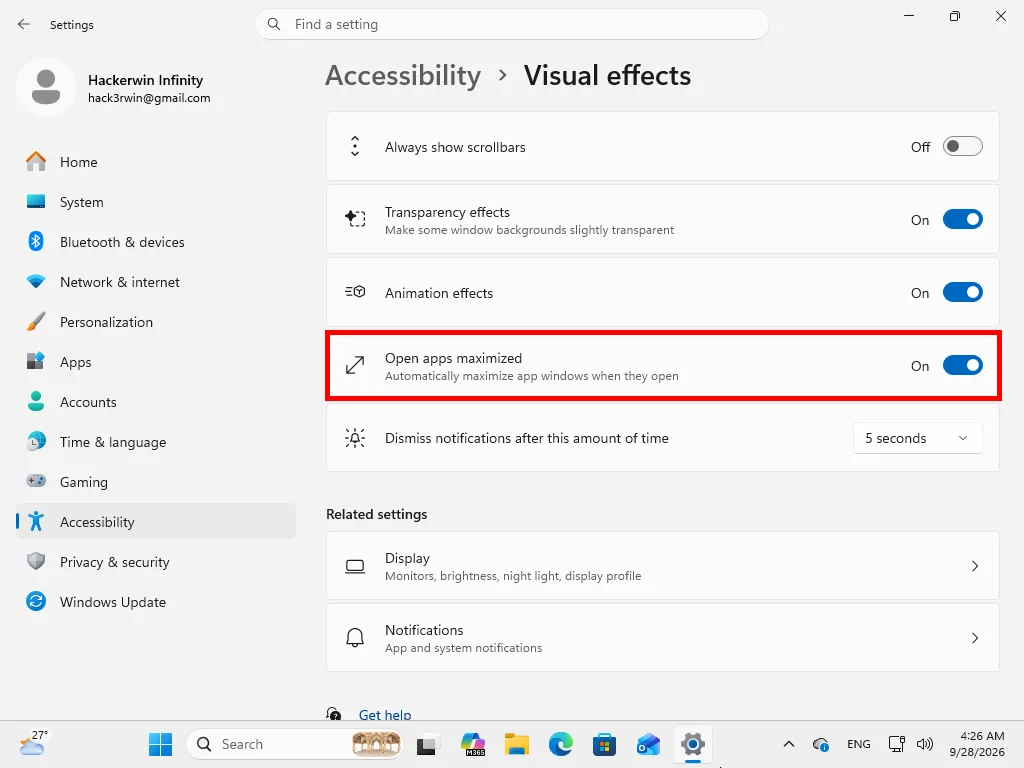Click the laptop icon beside Display
This screenshot has width=1024, height=768.
pyautogui.click(x=355, y=566)
